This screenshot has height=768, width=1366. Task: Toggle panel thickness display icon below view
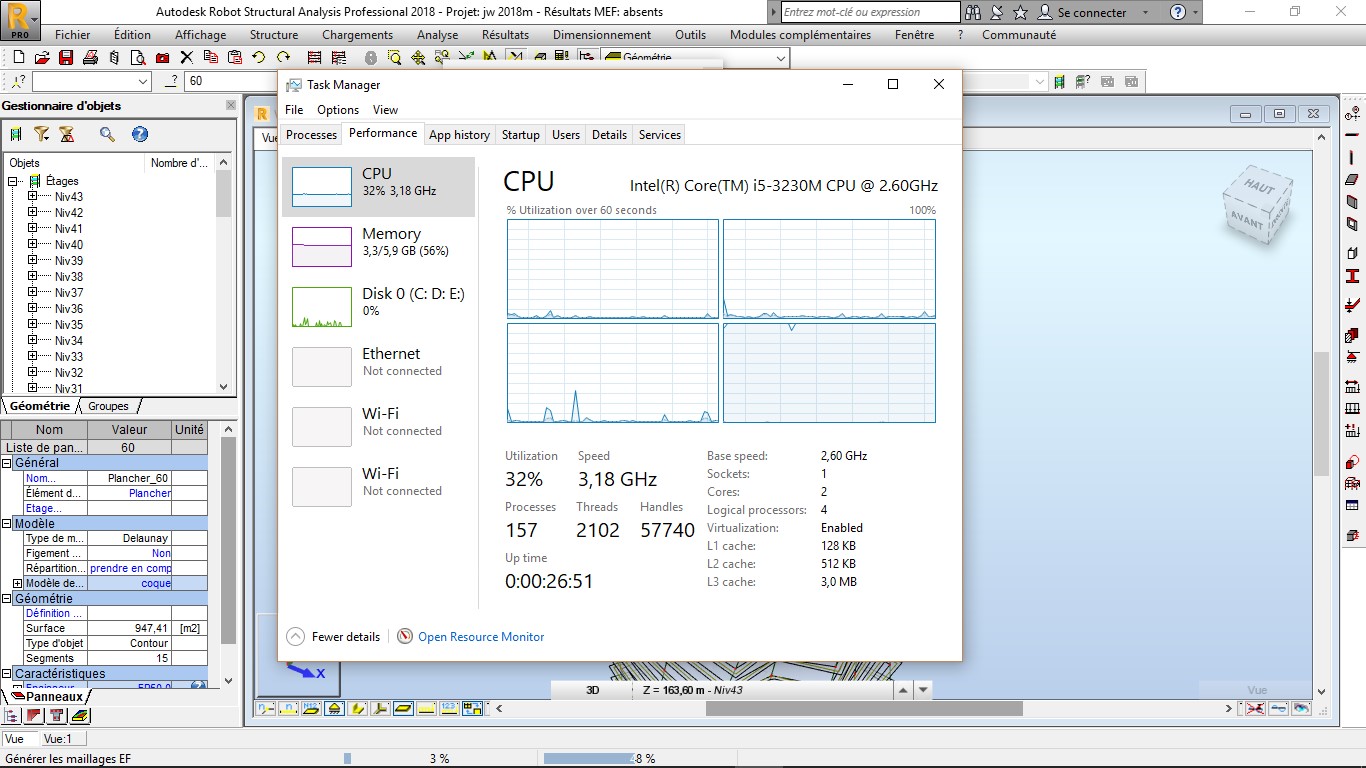(404, 708)
